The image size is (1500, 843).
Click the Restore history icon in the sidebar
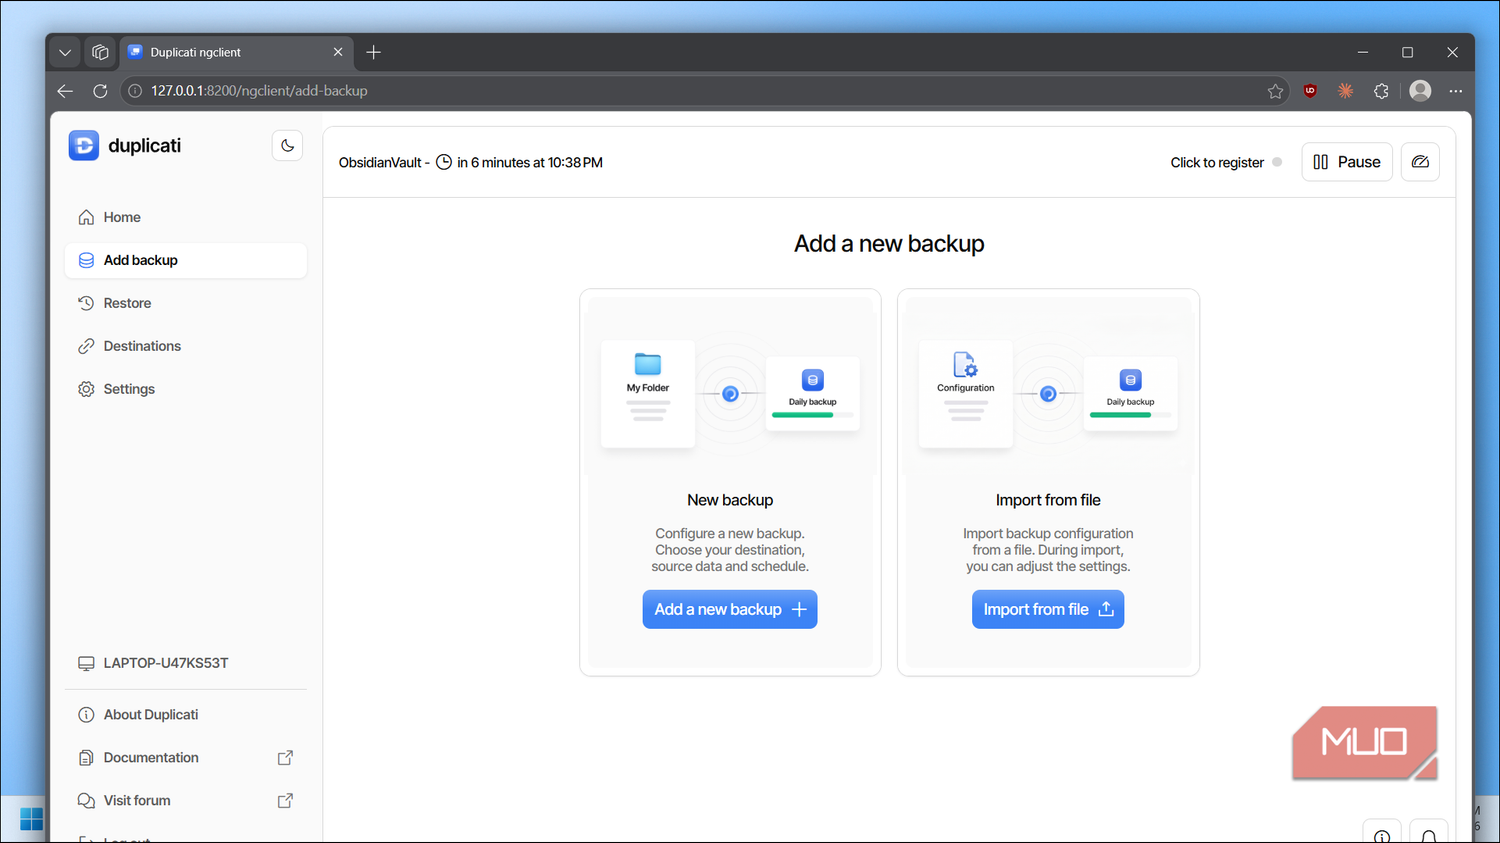[x=86, y=303]
